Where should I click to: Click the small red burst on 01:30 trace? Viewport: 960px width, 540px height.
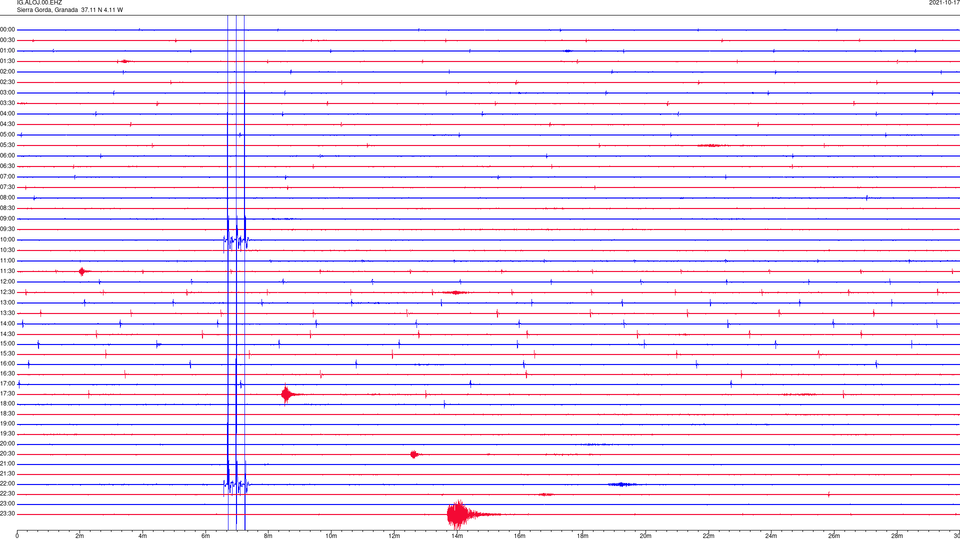click(x=124, y=61)
